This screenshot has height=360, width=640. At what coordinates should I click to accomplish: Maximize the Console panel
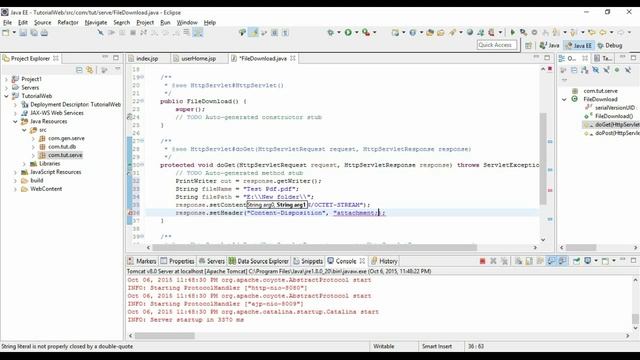pos(633,260)
